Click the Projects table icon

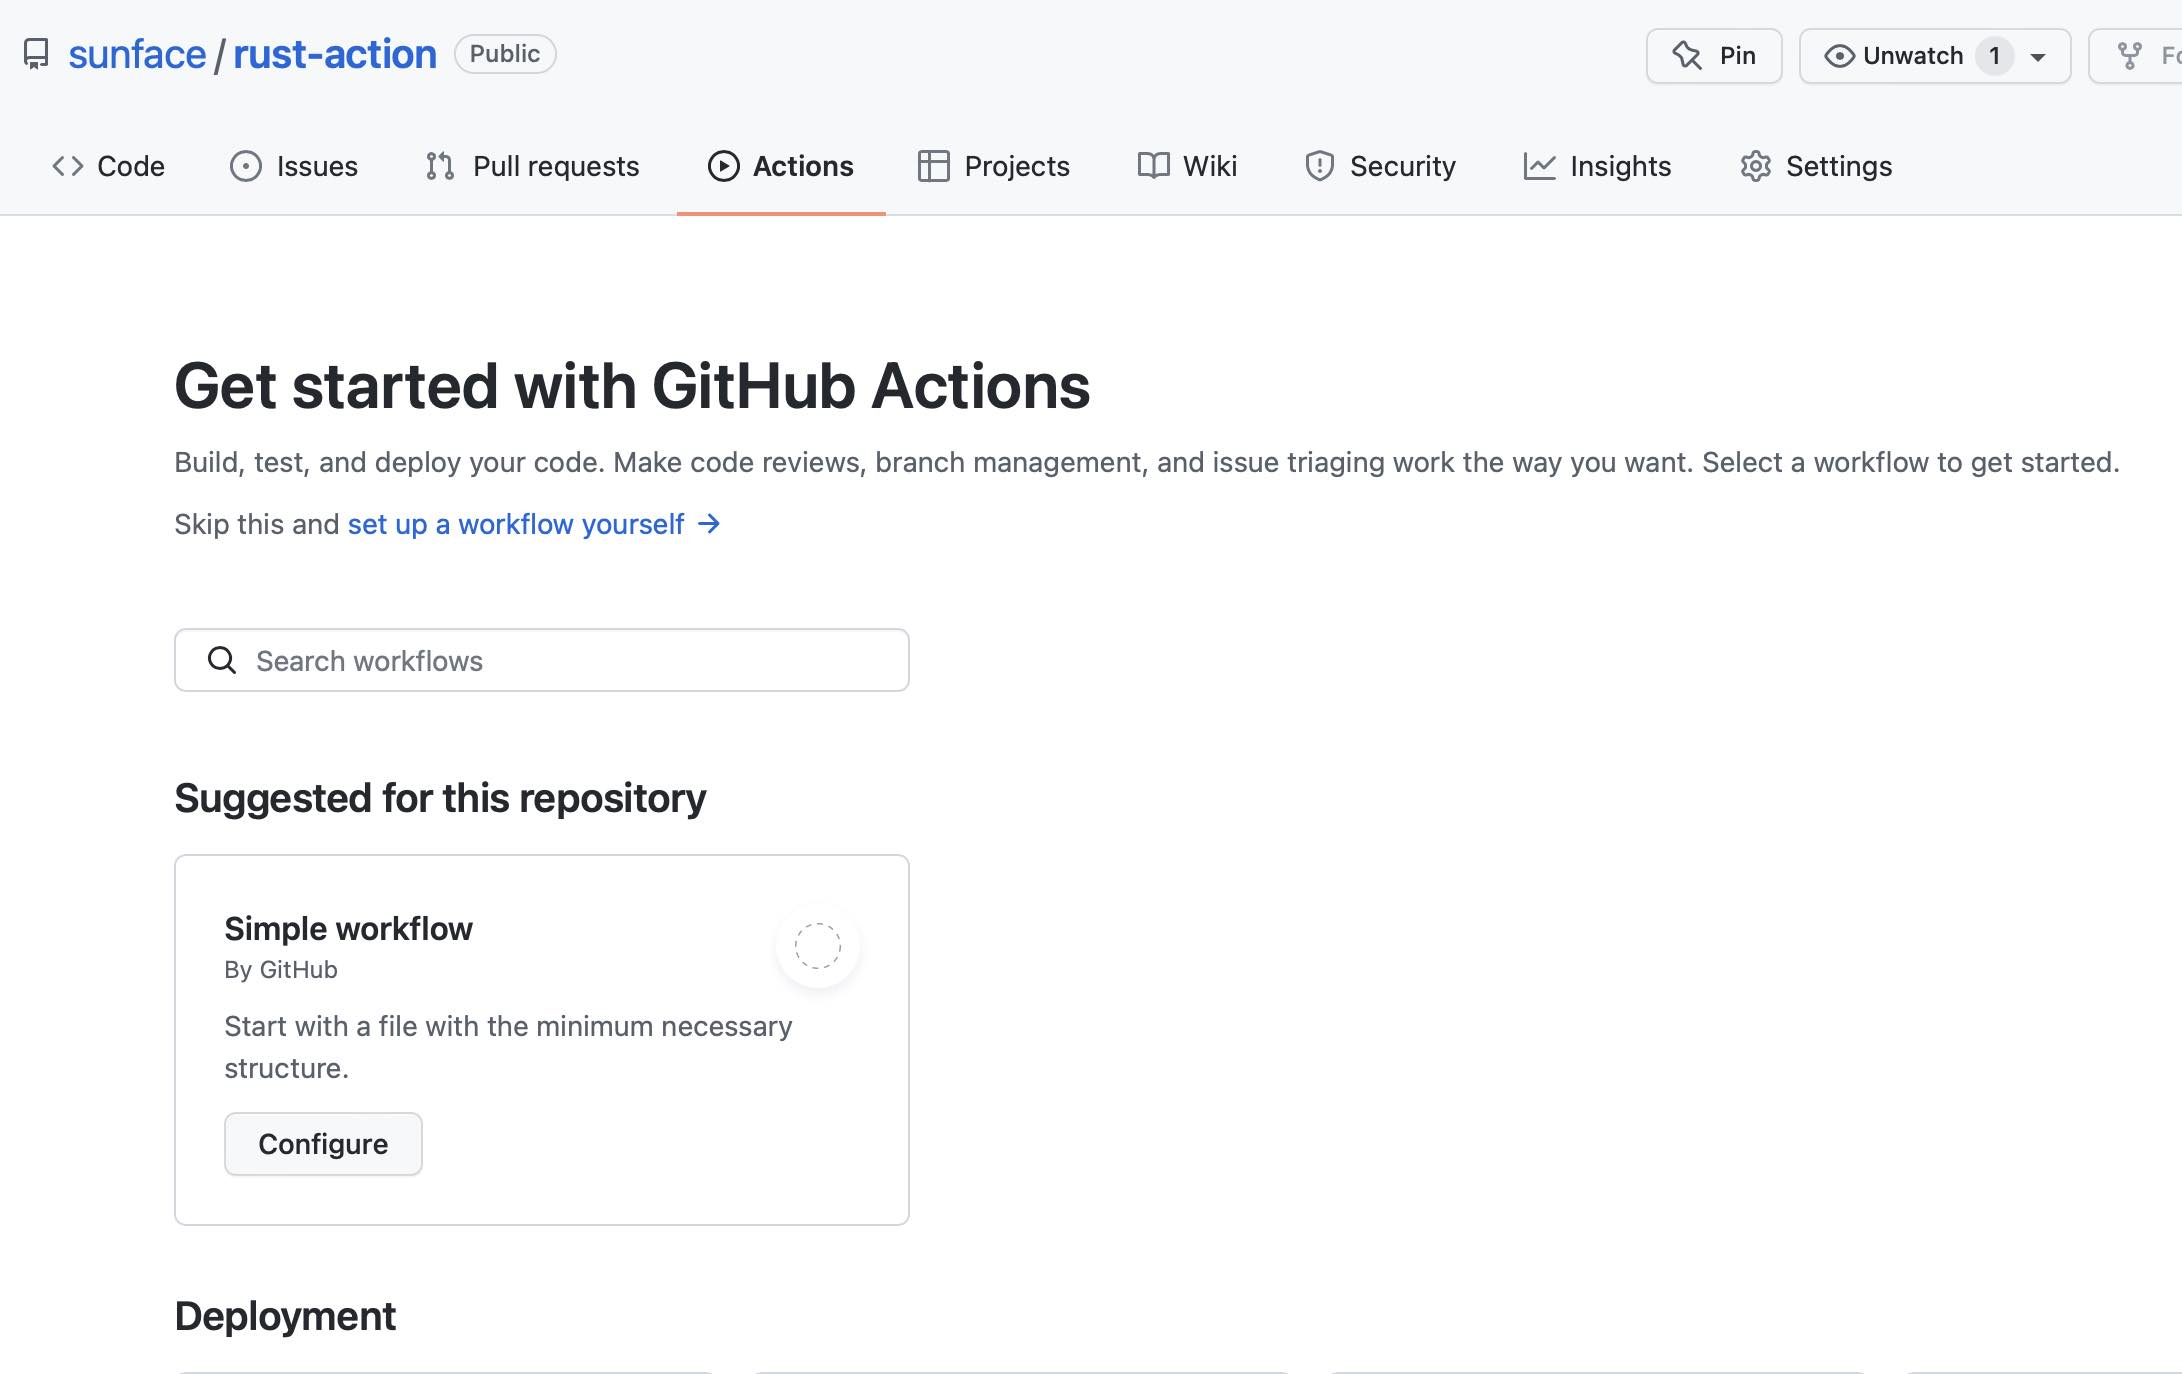click(933, 166)
